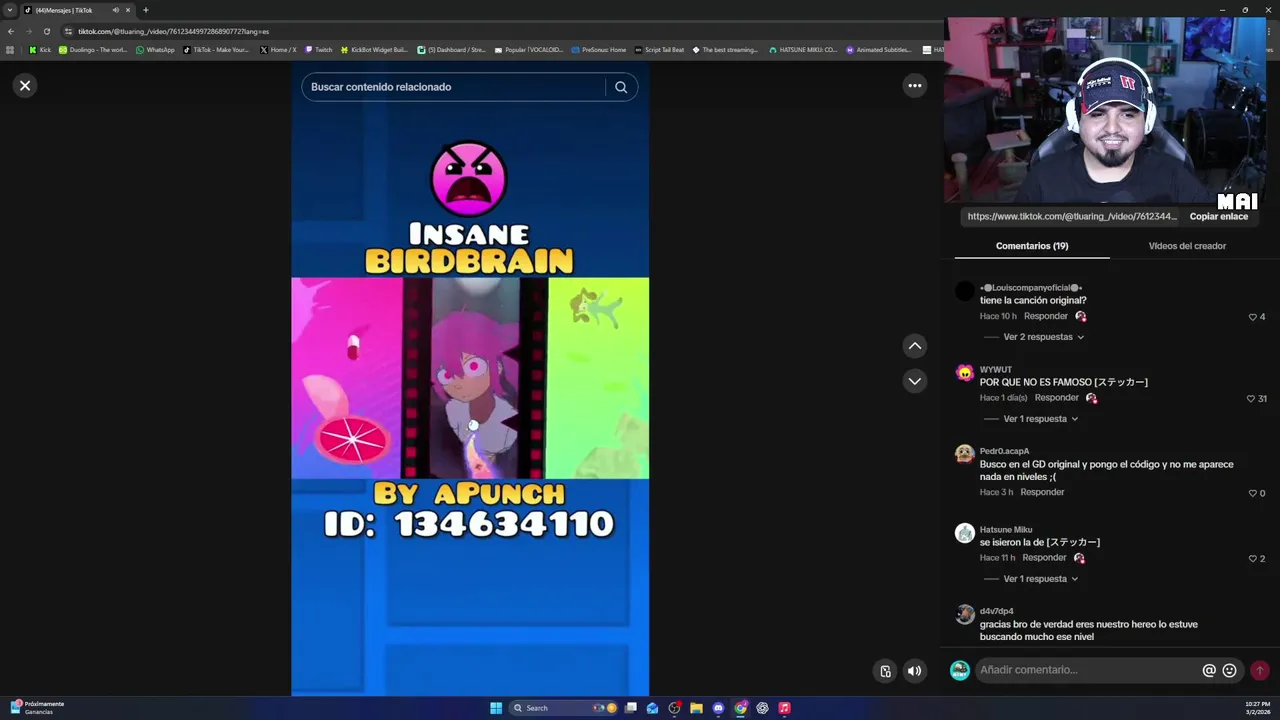Mute the TikTok tab via speaker icon
The height and width of the screenshot is (720, 1280).
coord(115,10)
